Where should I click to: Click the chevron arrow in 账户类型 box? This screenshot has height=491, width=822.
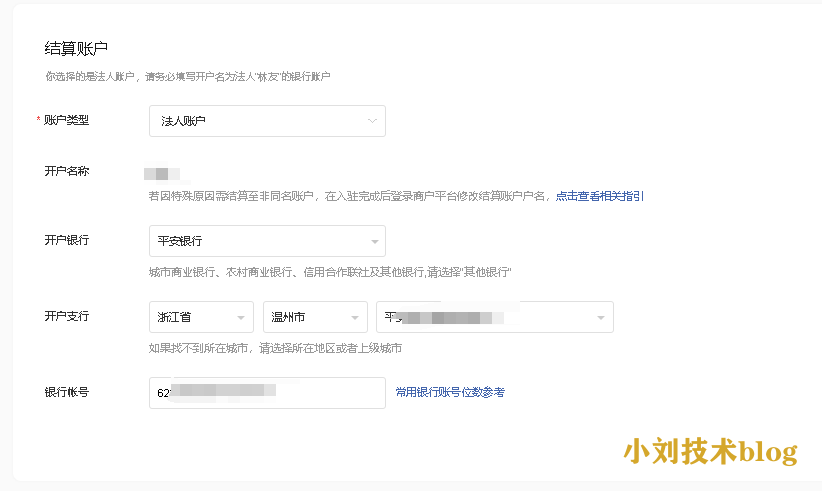click(x=373, y=121)
